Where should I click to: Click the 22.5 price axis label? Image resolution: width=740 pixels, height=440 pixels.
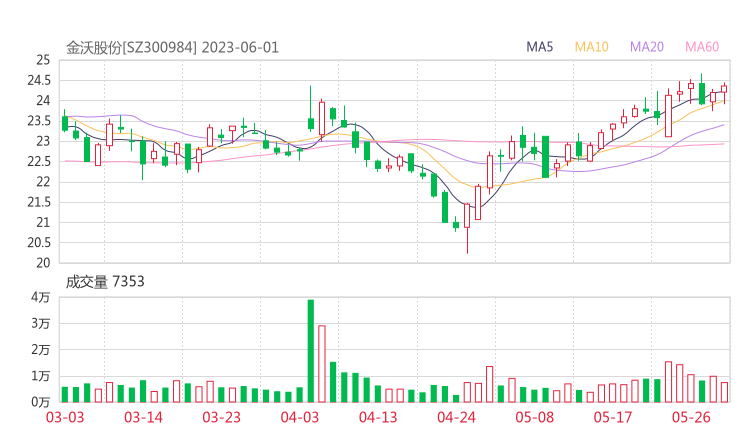(x=39, y=161)
